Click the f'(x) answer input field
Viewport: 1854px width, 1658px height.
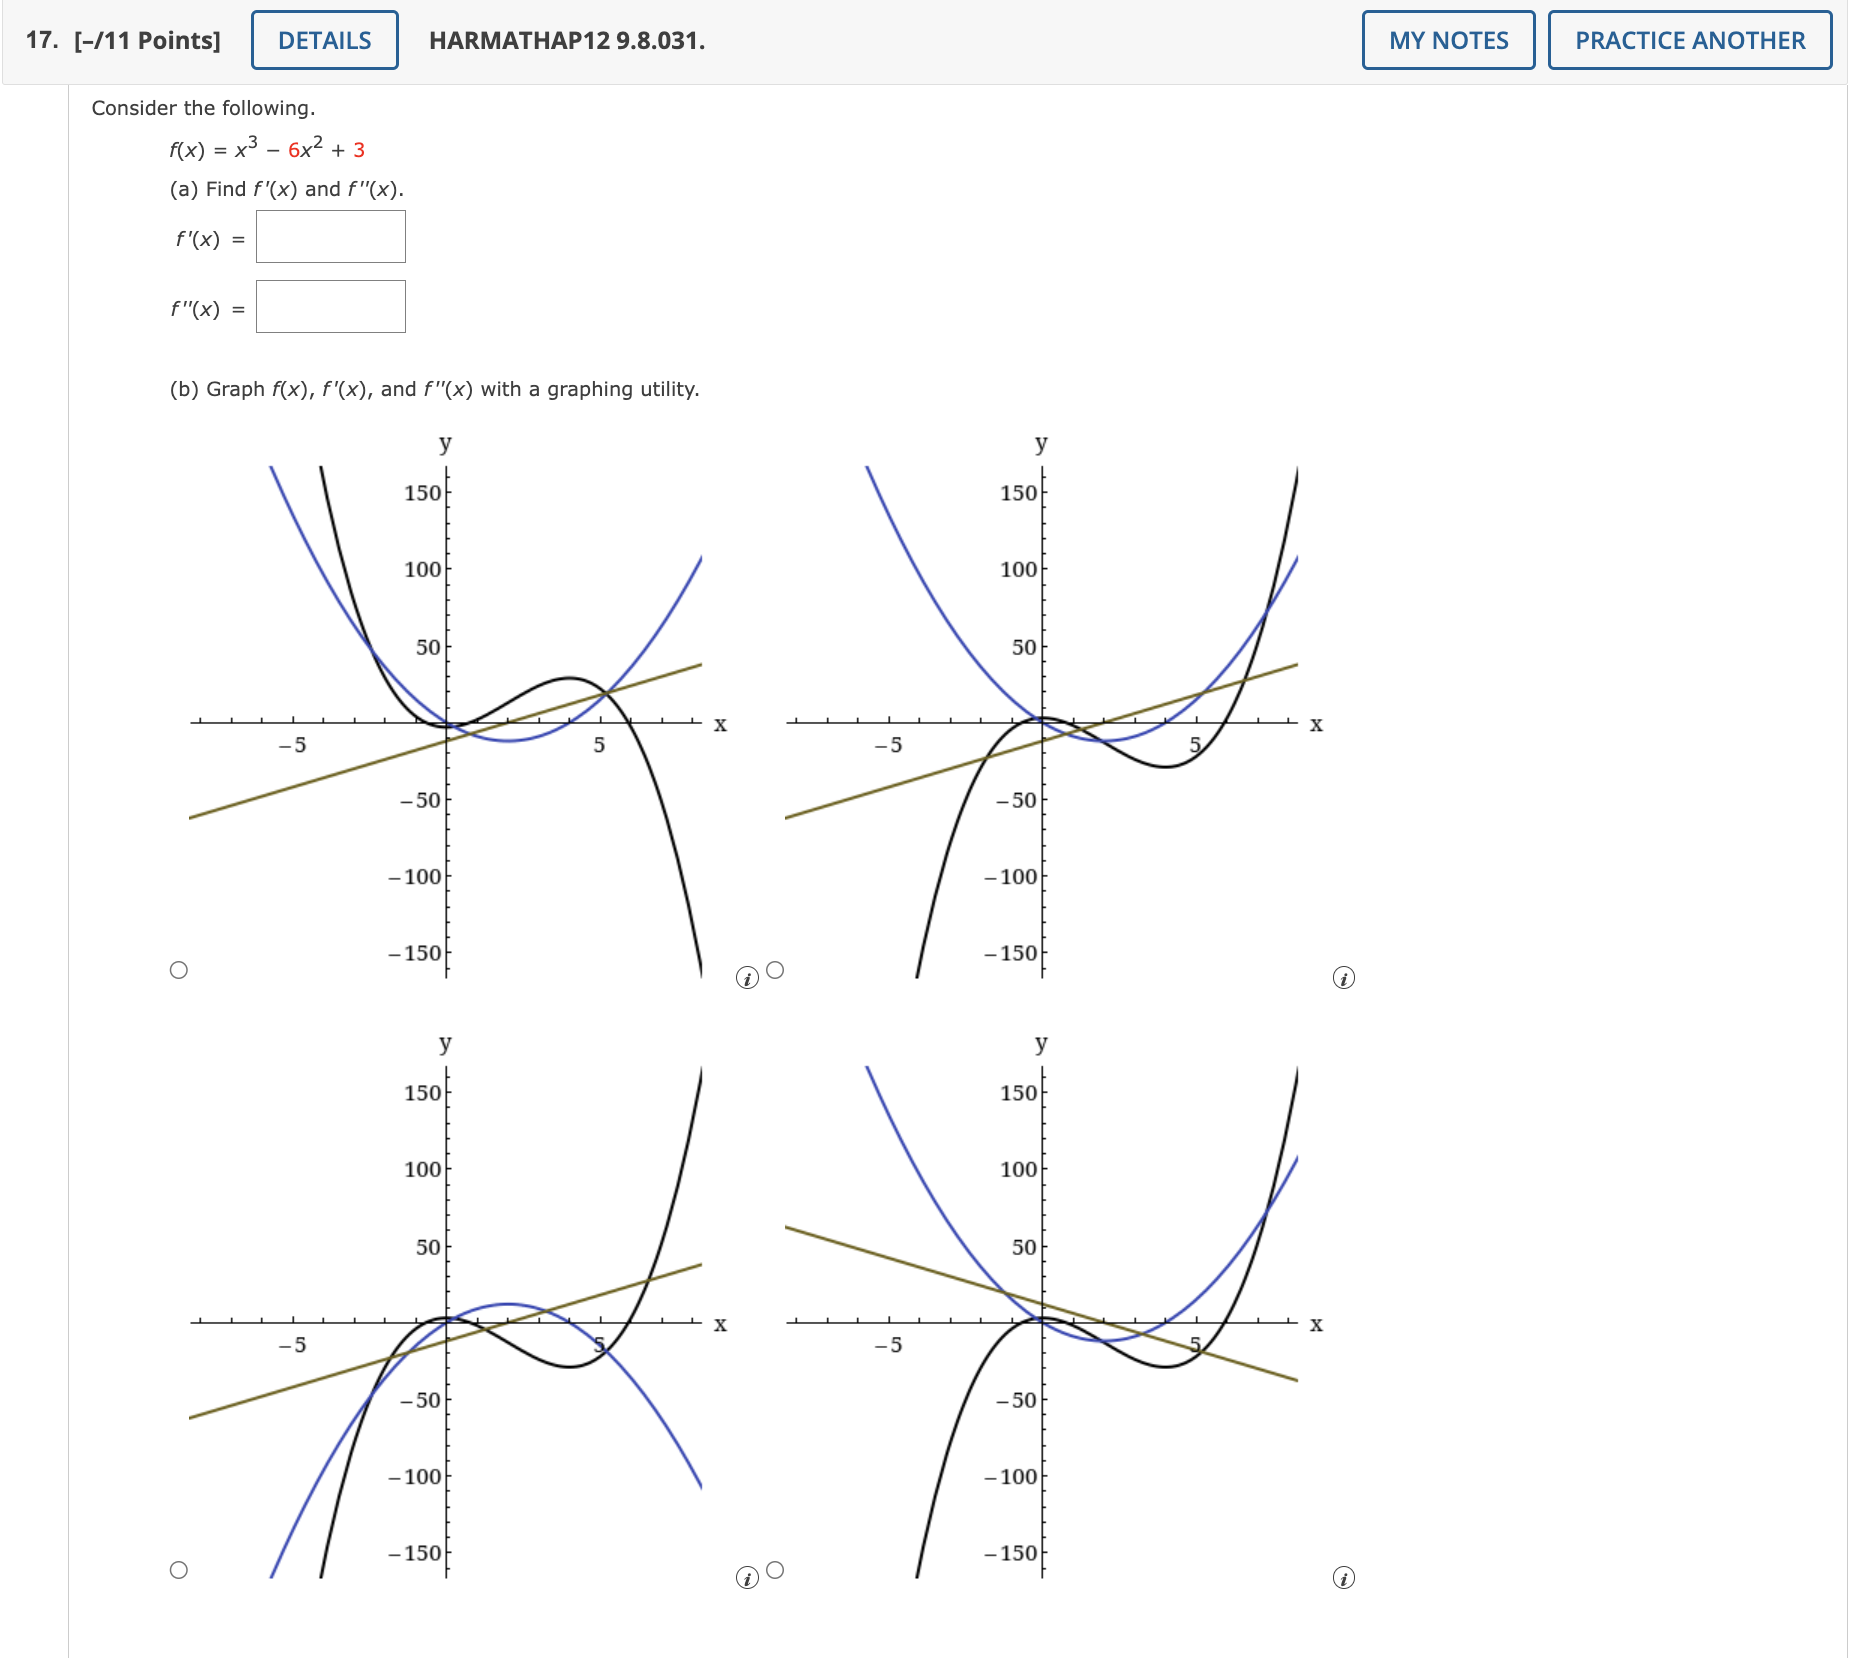330,237
